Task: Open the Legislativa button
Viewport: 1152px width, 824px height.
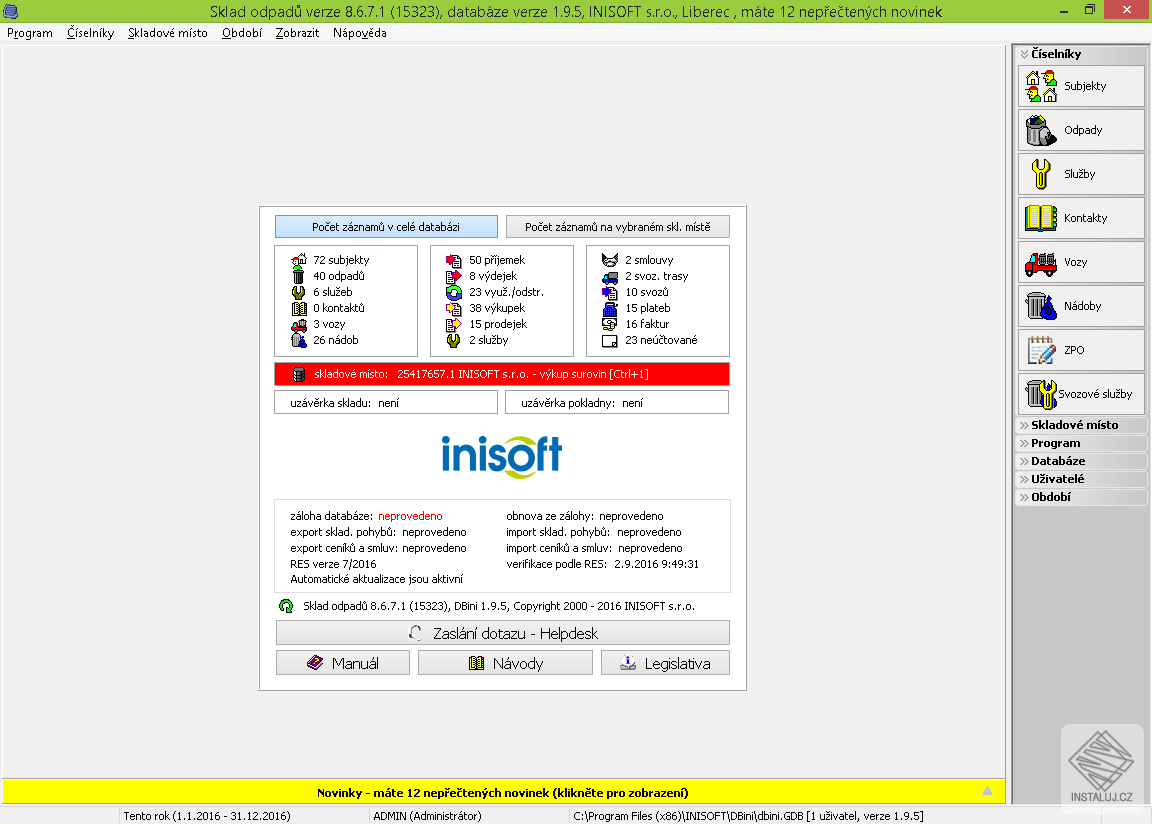Action: click(x=665, y=663)
